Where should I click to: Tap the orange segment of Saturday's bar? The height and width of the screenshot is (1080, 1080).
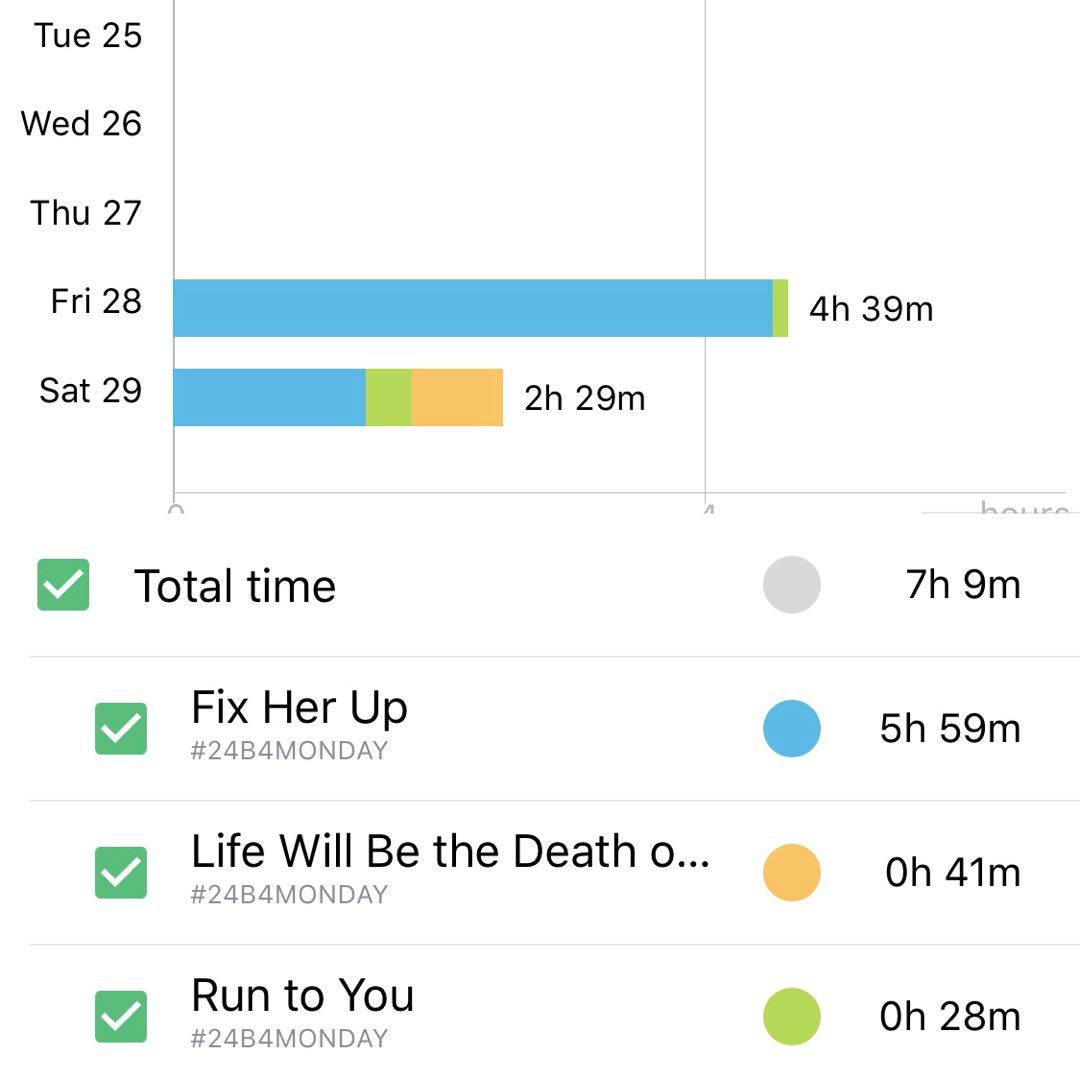[x=457, y=397]
